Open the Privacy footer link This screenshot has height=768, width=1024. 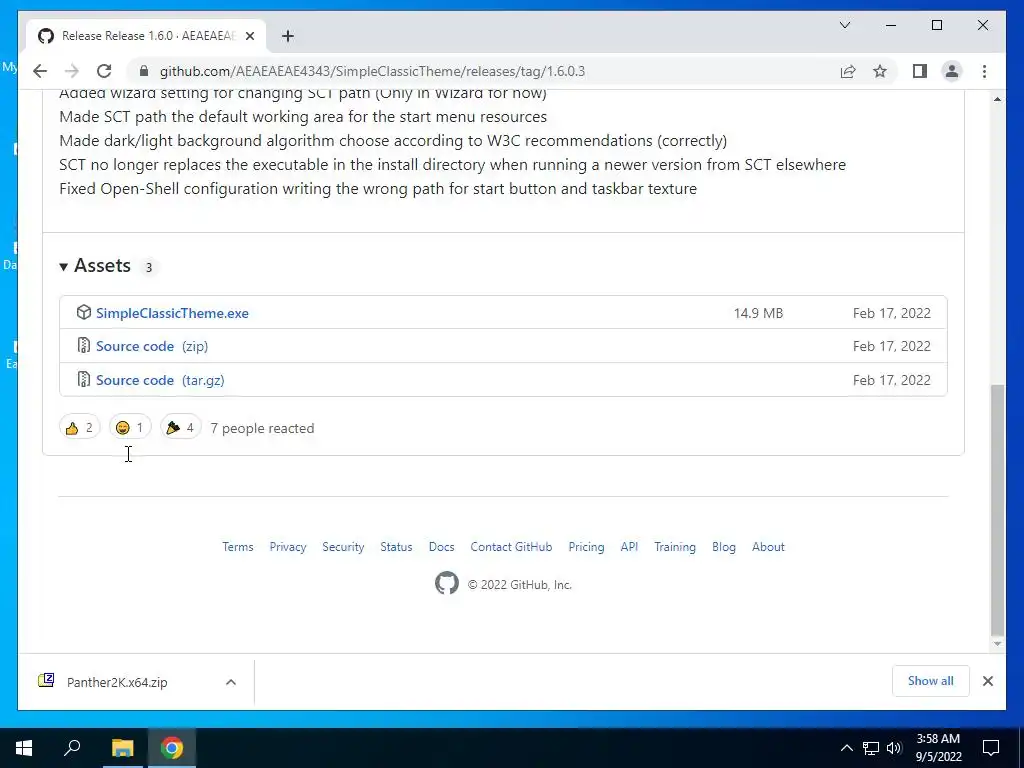(288, 547)
